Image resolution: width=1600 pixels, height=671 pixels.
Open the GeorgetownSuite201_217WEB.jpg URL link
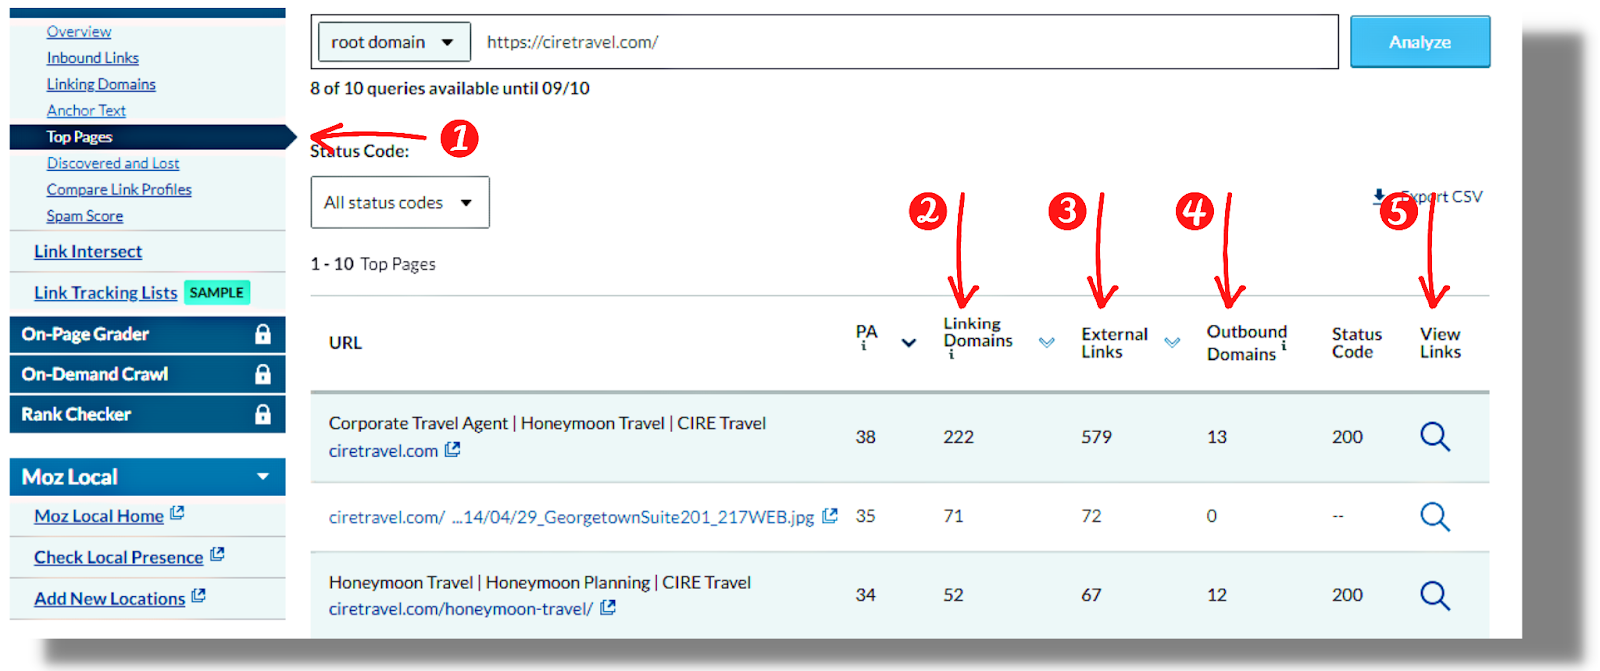(572, 517)
